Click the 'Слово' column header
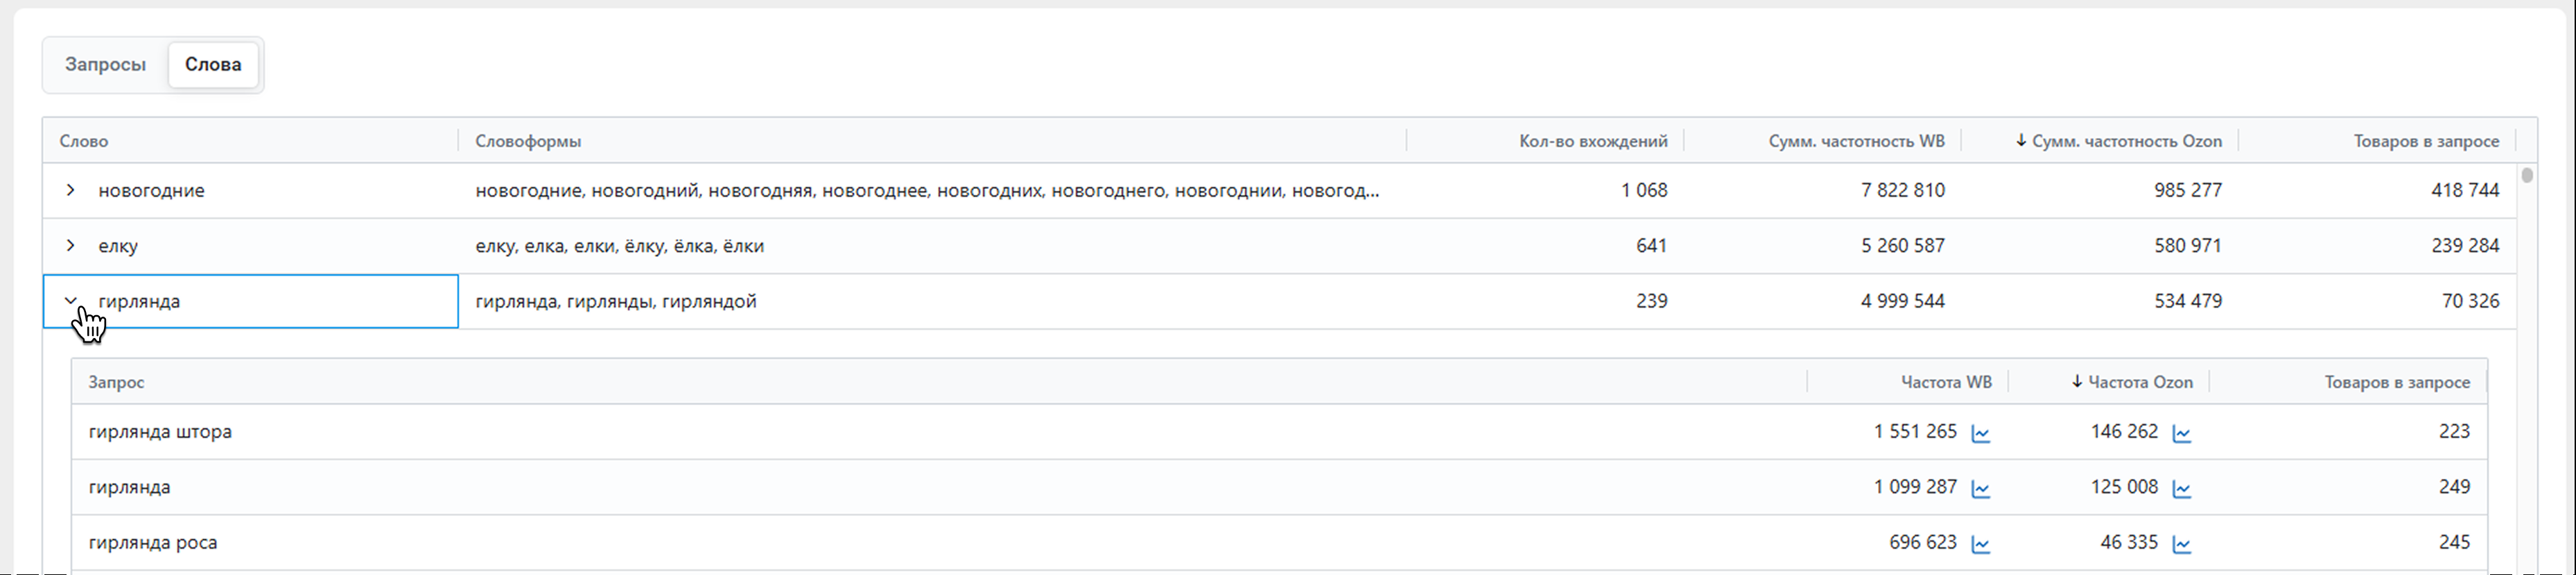Viewport: 2576px width, 575px height. click(x=84, y=141)
